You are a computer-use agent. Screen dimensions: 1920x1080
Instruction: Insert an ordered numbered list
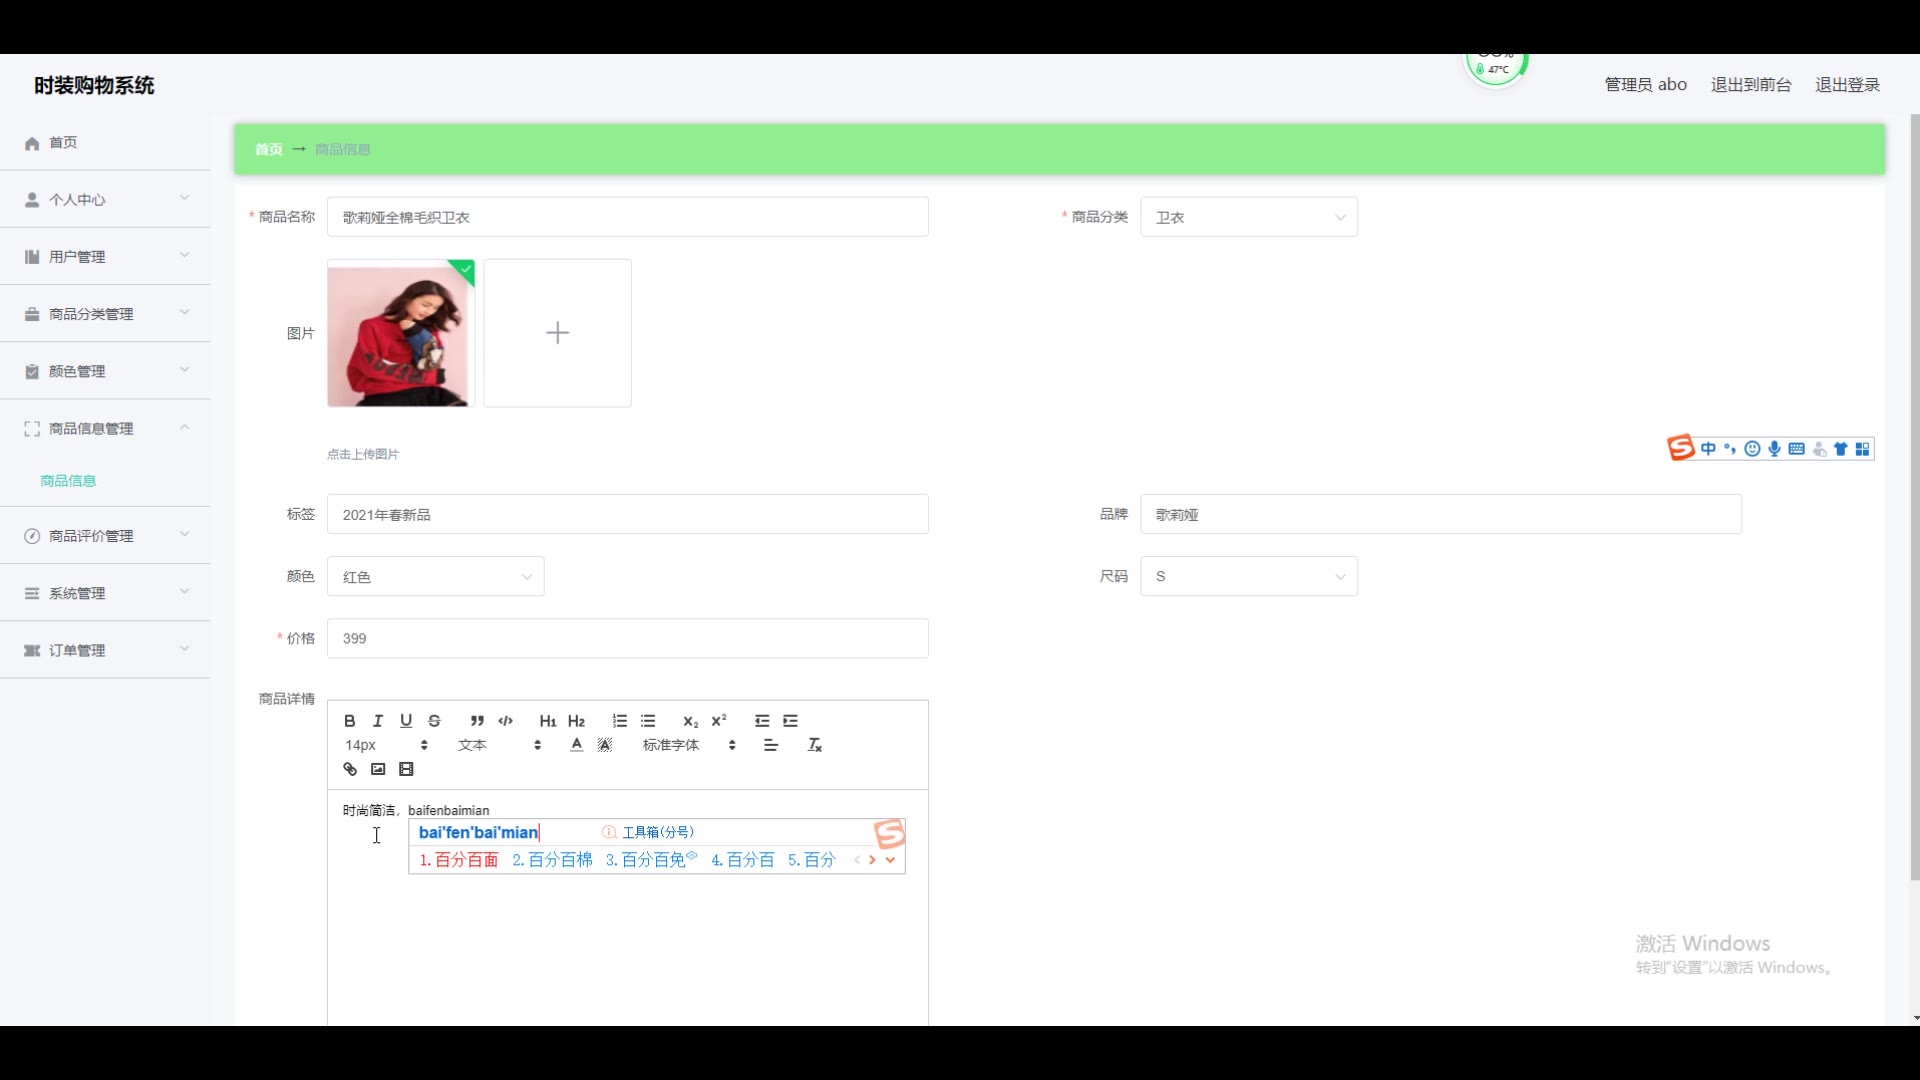click(619, 721)
